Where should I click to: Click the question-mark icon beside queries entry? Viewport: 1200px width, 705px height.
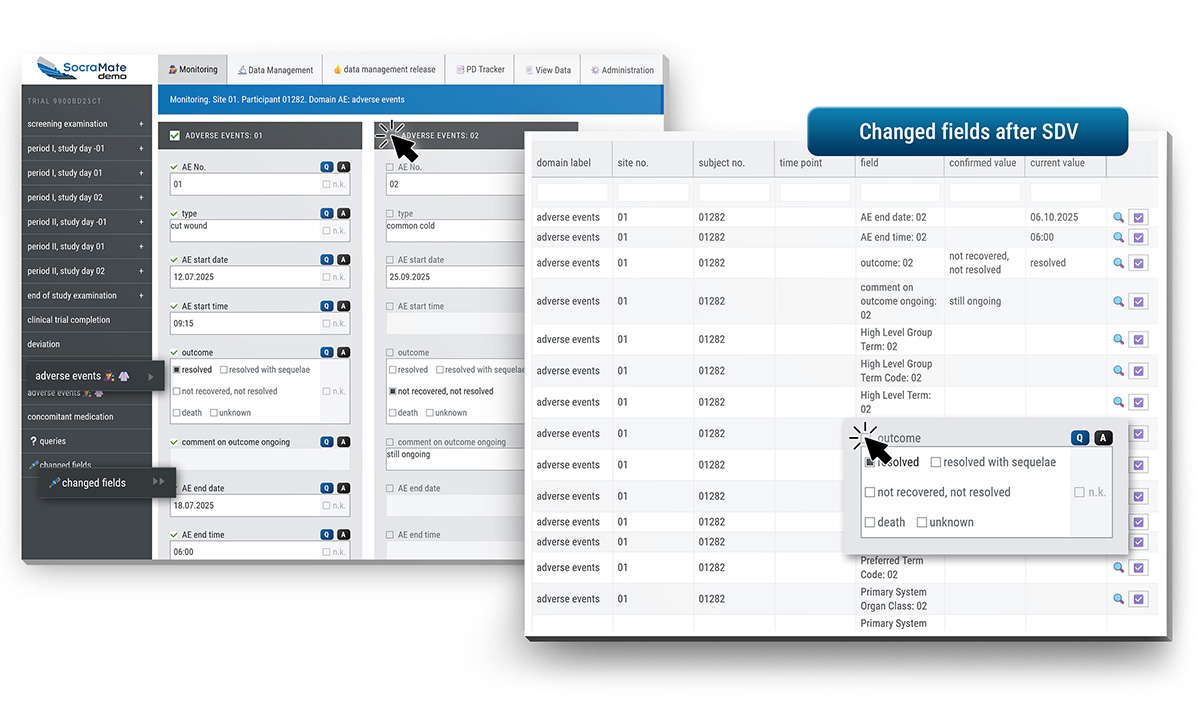click(x=33, y=441)
